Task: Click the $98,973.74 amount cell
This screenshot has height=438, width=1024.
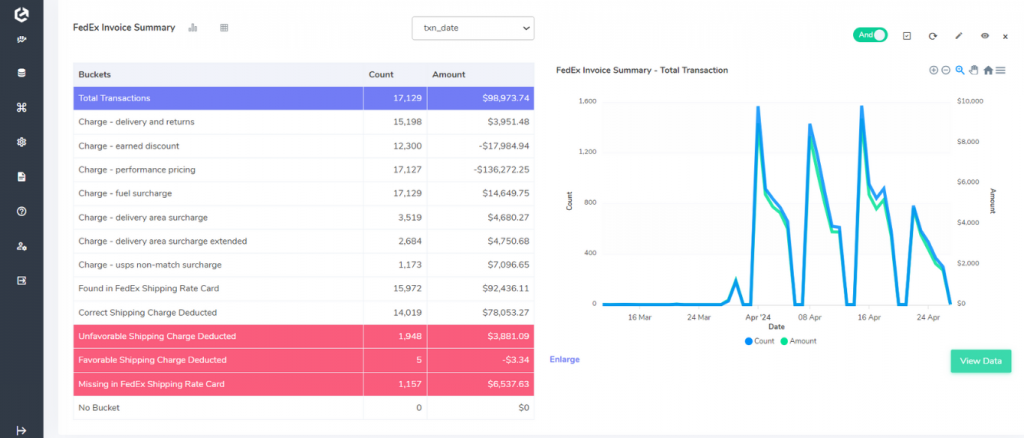Action: [x=481, y=98]
